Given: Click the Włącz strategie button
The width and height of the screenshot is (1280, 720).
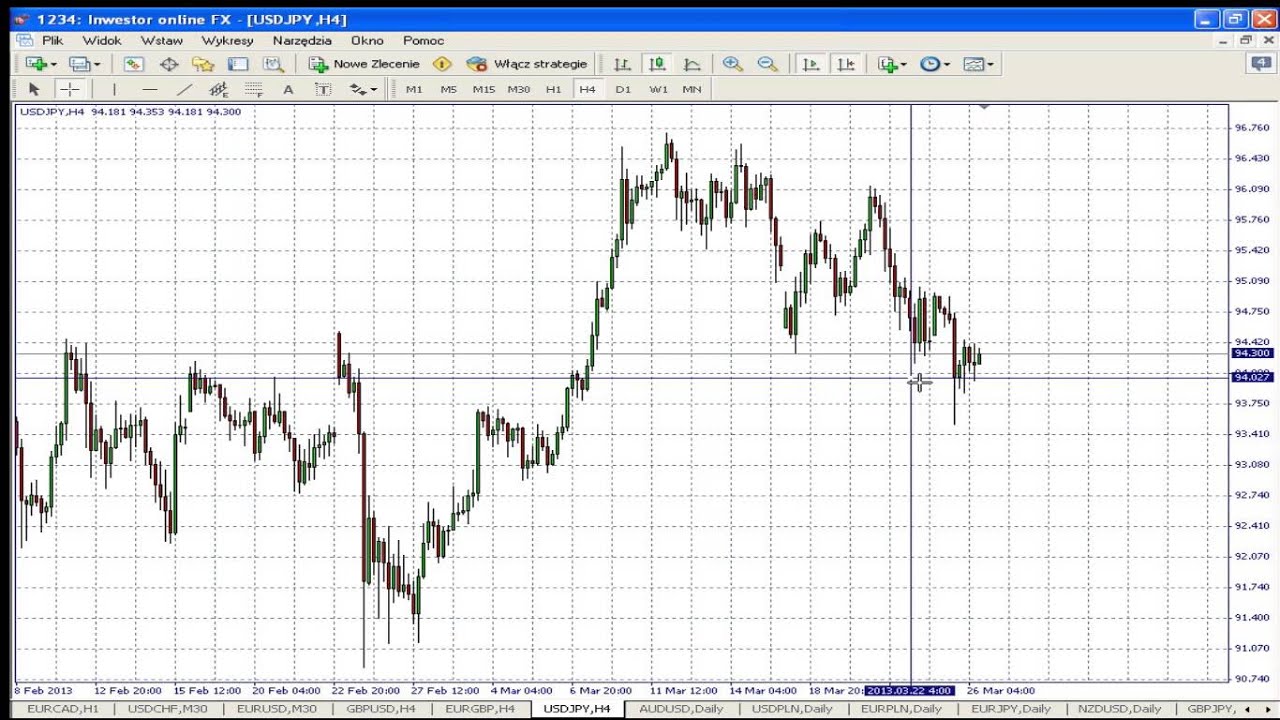Looking at the screenshot, I should coord(527,64).
